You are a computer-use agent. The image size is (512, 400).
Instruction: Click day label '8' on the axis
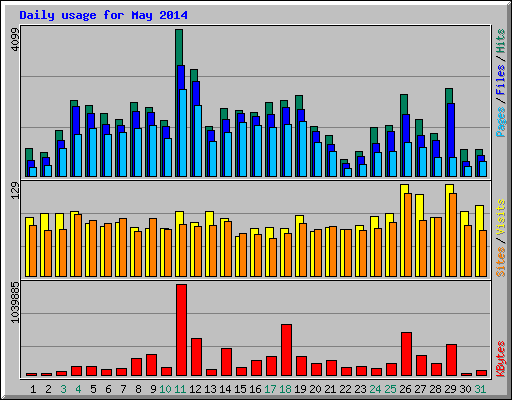click(138, 389)
